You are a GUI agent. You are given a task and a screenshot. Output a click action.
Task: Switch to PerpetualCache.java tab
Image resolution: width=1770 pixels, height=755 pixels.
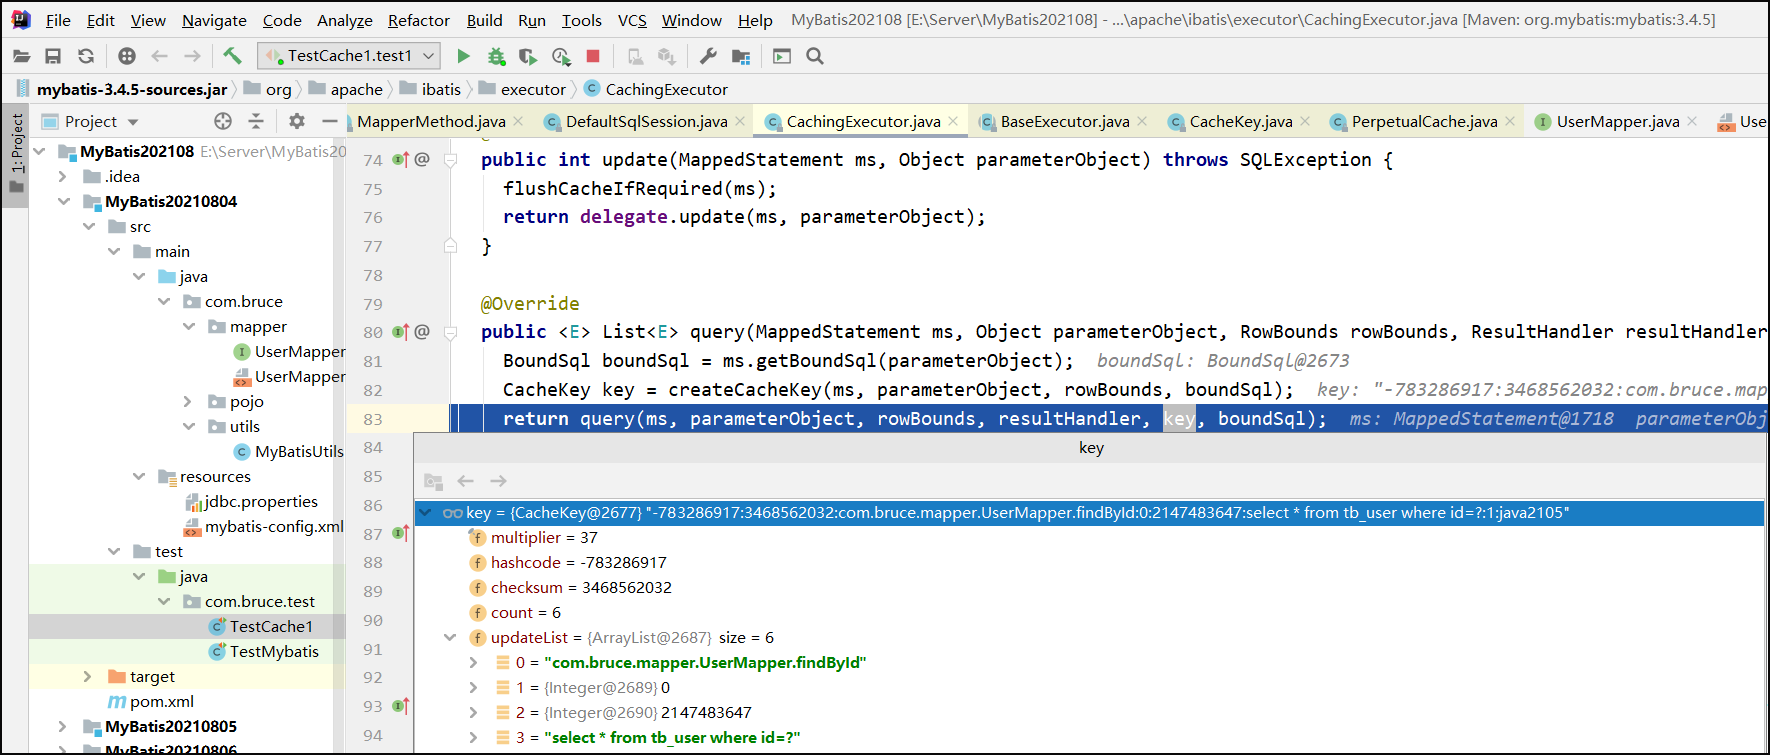pos(1424,121)
